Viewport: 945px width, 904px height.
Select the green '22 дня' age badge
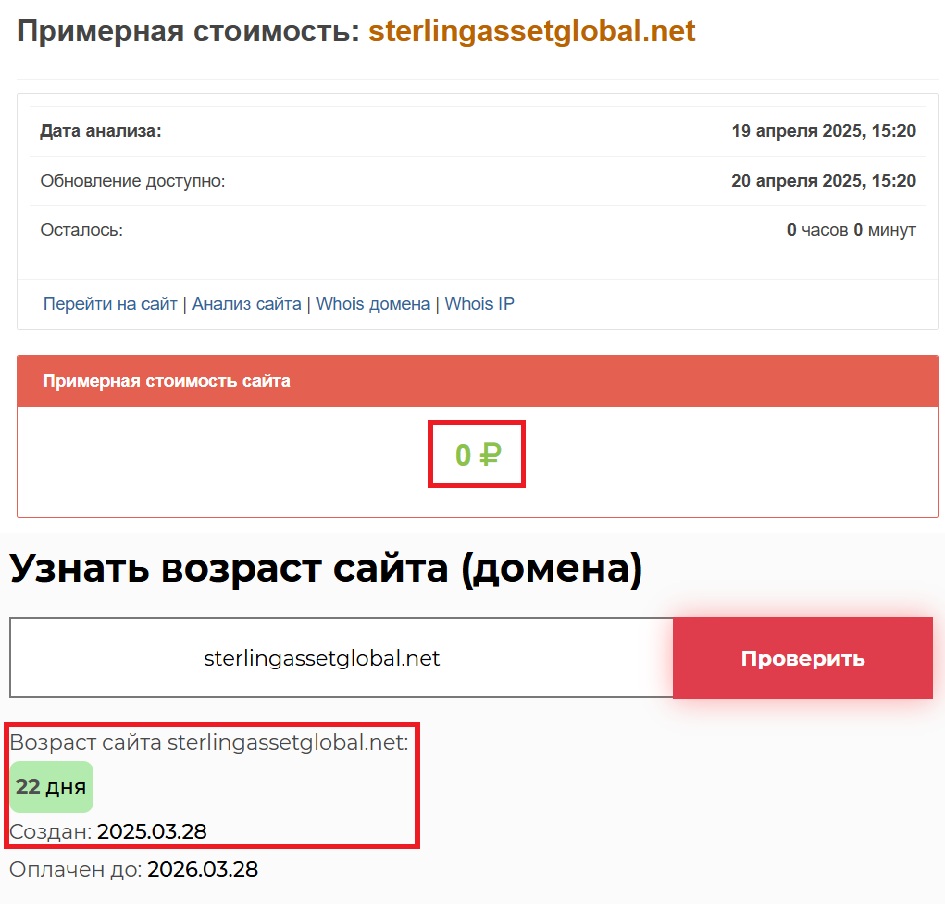coord(51,787)
